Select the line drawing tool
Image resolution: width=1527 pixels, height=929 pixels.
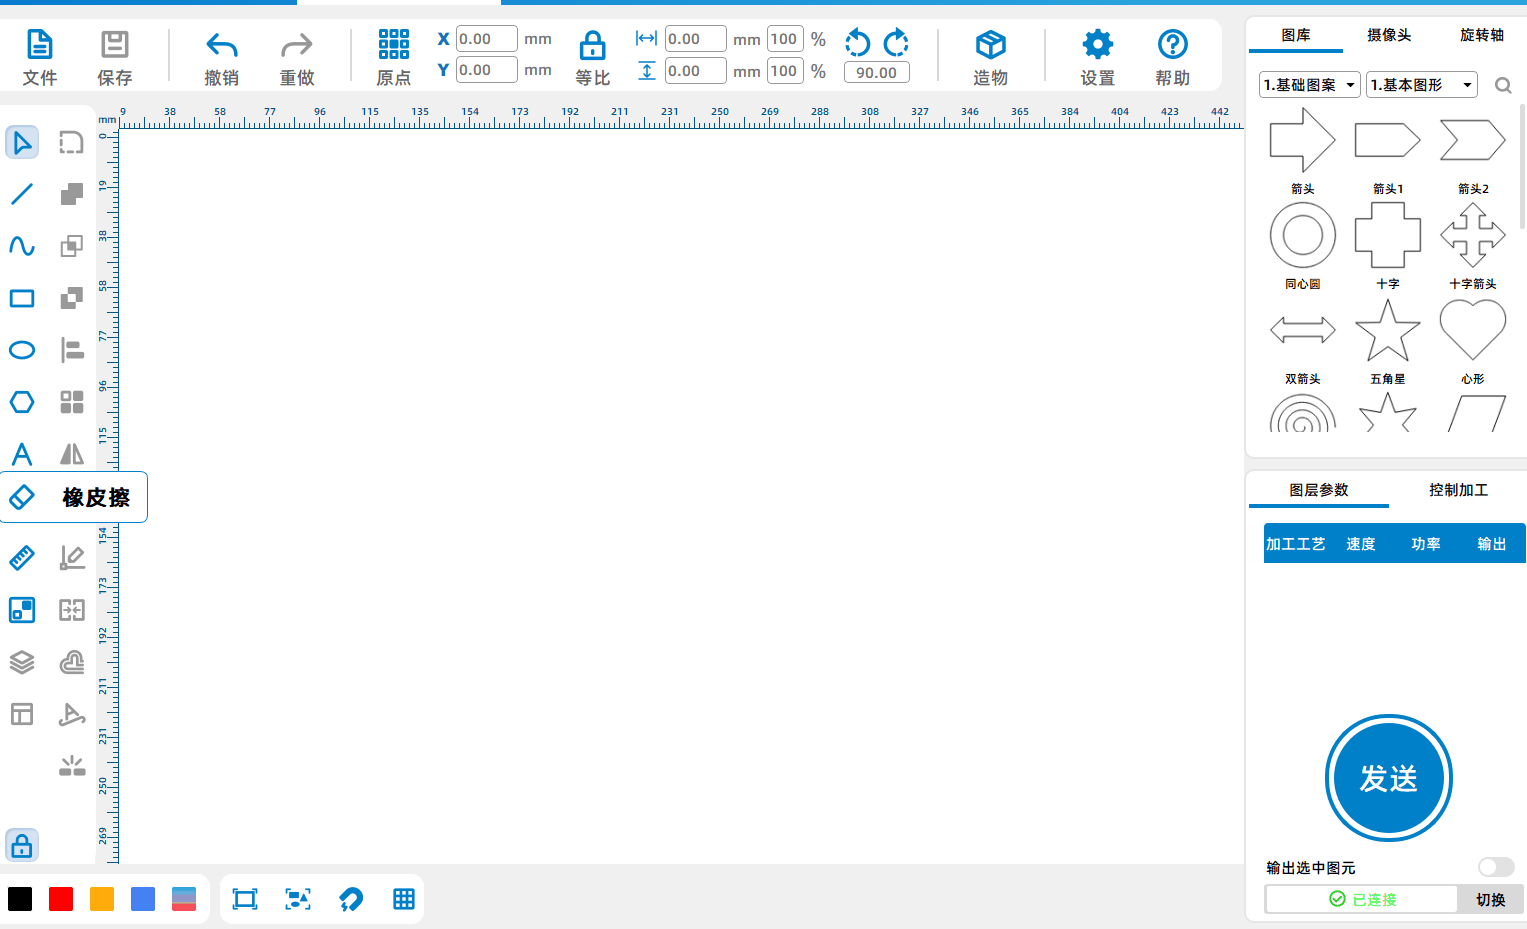point(22,194)
